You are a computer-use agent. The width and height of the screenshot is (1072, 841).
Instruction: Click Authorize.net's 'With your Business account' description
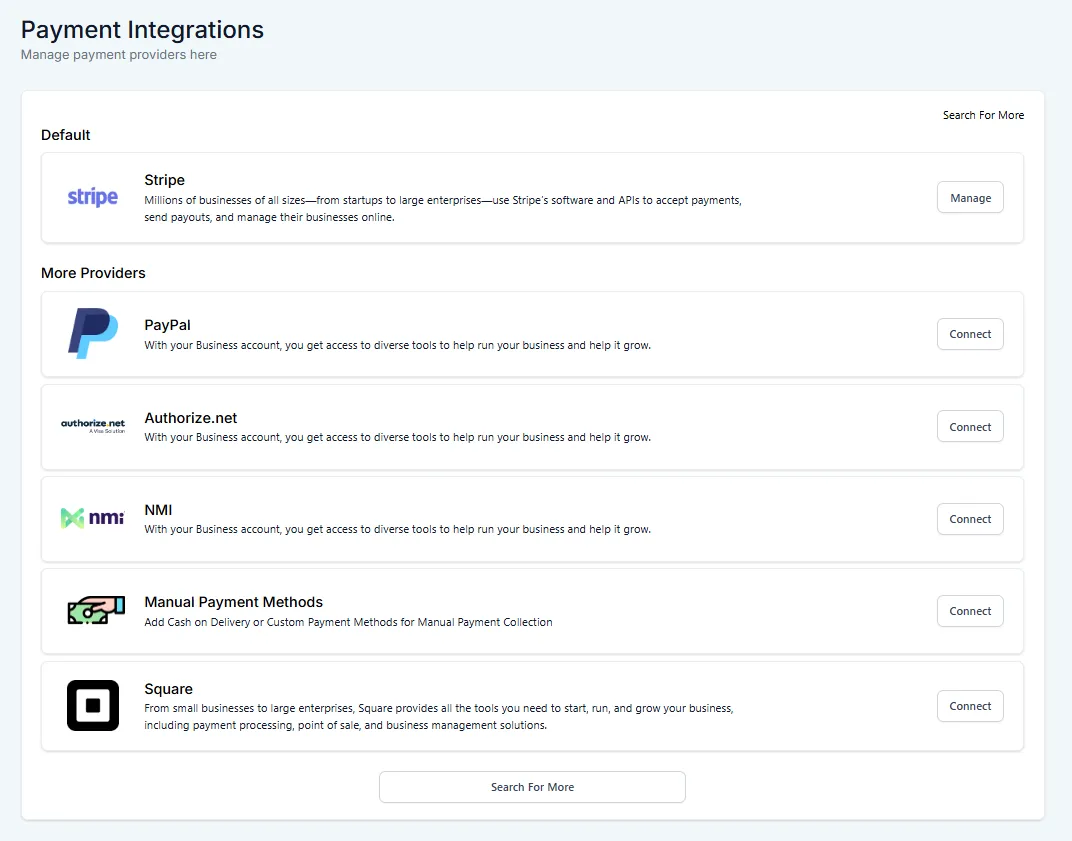coord(397,437)
